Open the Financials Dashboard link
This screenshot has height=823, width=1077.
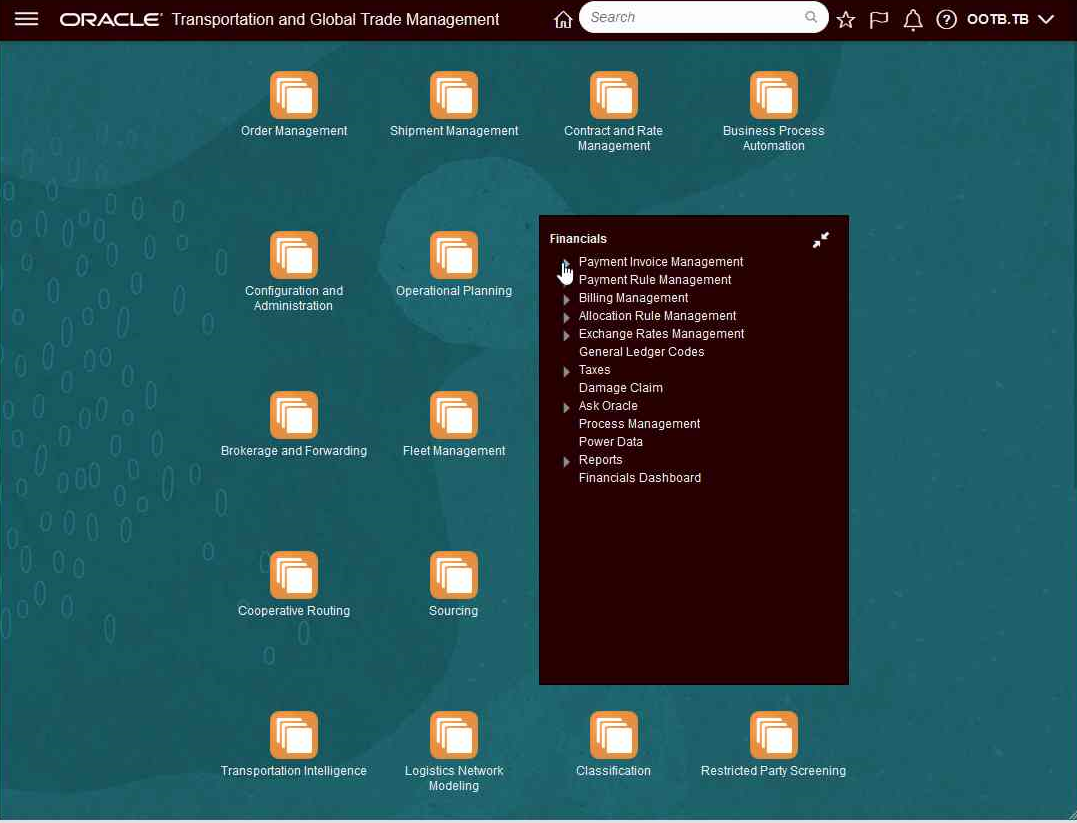click(x=640, y=477)
